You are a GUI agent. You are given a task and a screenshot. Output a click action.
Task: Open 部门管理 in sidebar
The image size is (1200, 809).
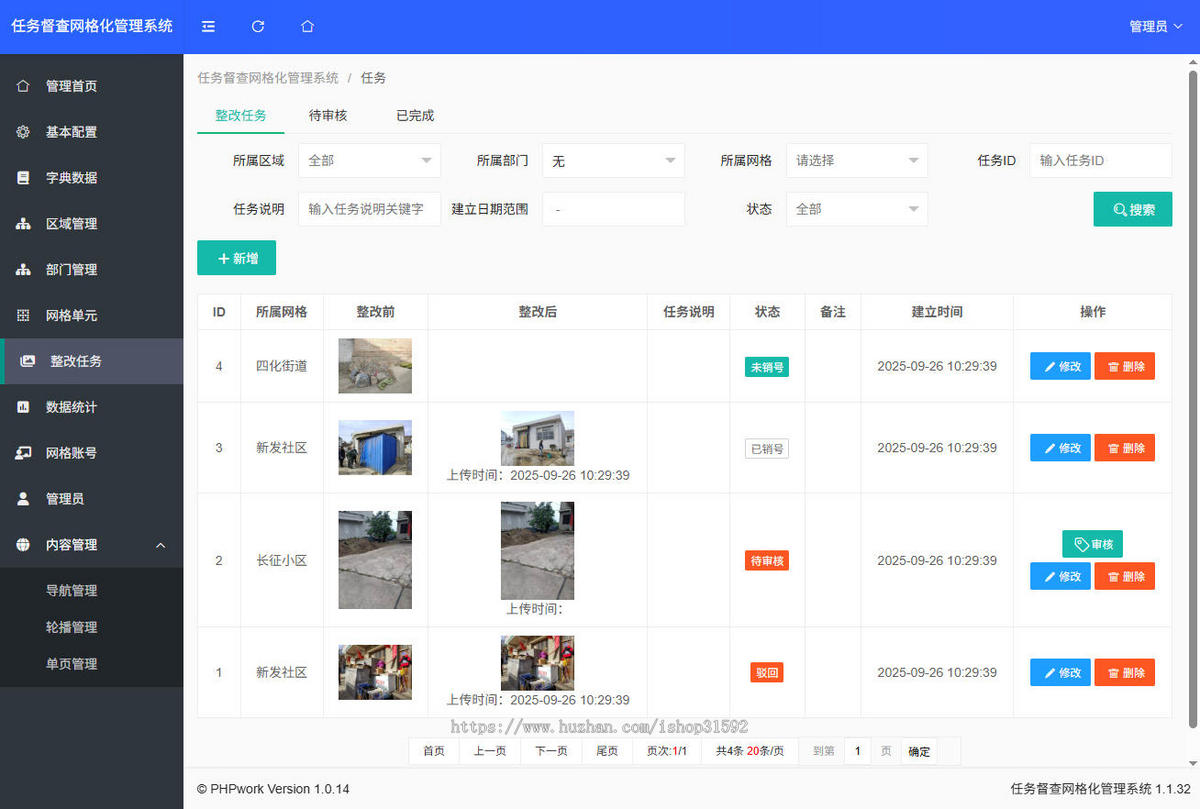92,270
